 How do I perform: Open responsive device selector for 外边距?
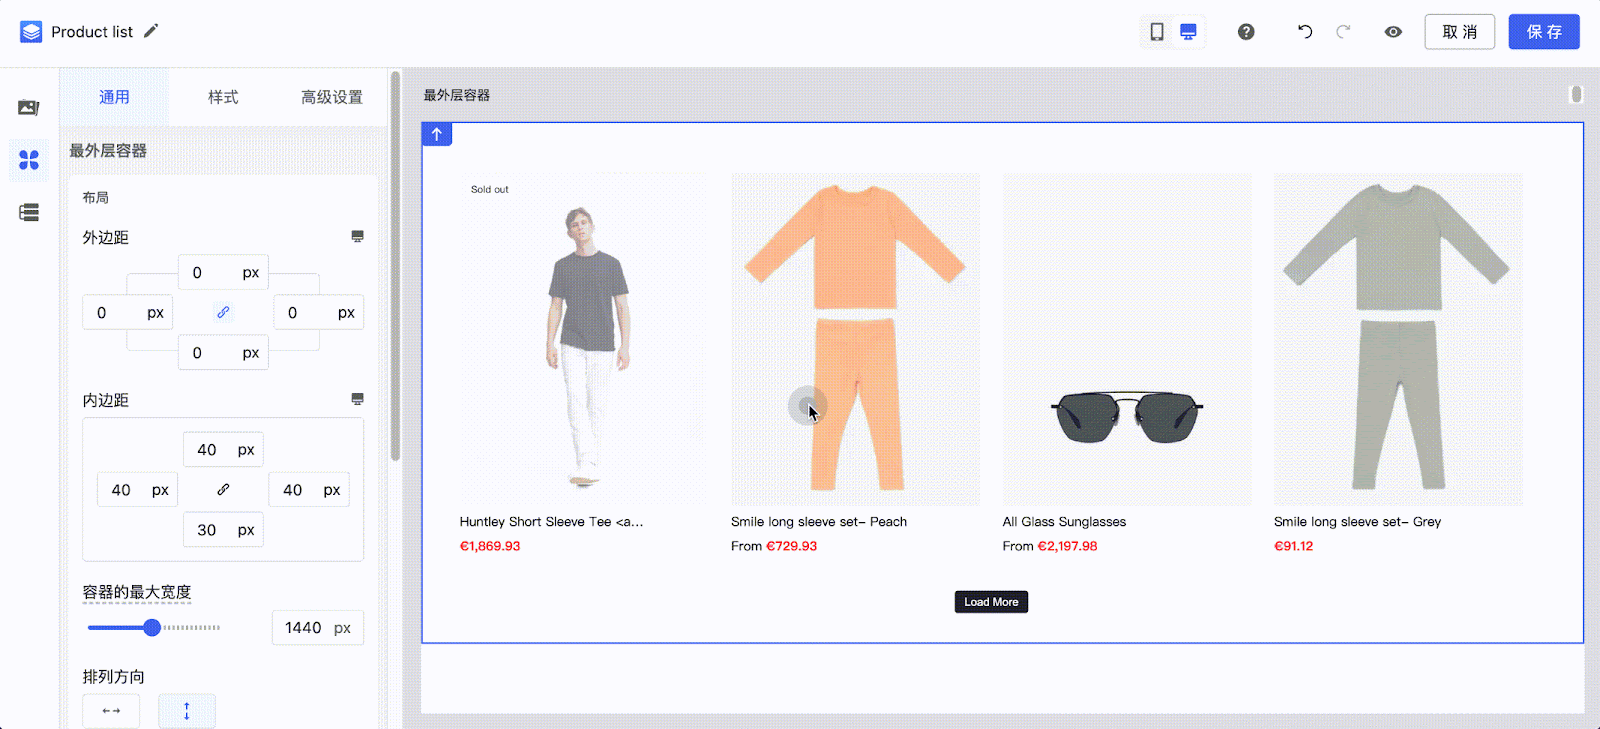click(x=357, y=237)
